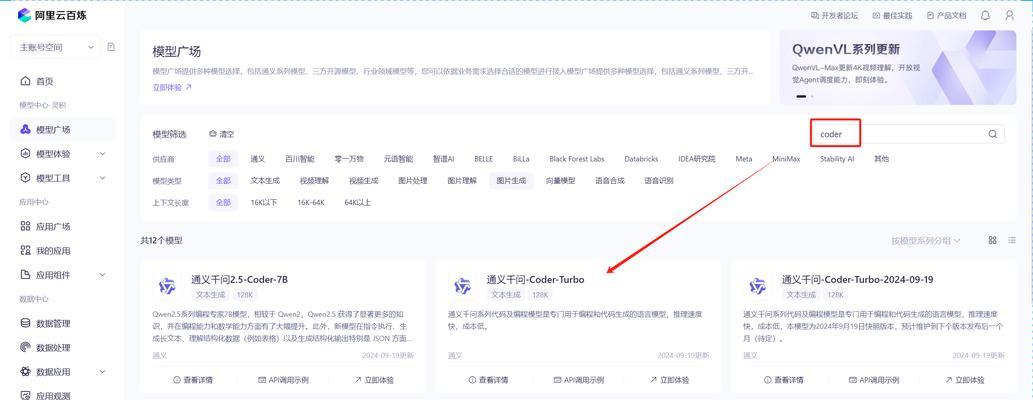Select the 语音识别 model type filter
The image size is (1033, 400).
click(659, 181)
